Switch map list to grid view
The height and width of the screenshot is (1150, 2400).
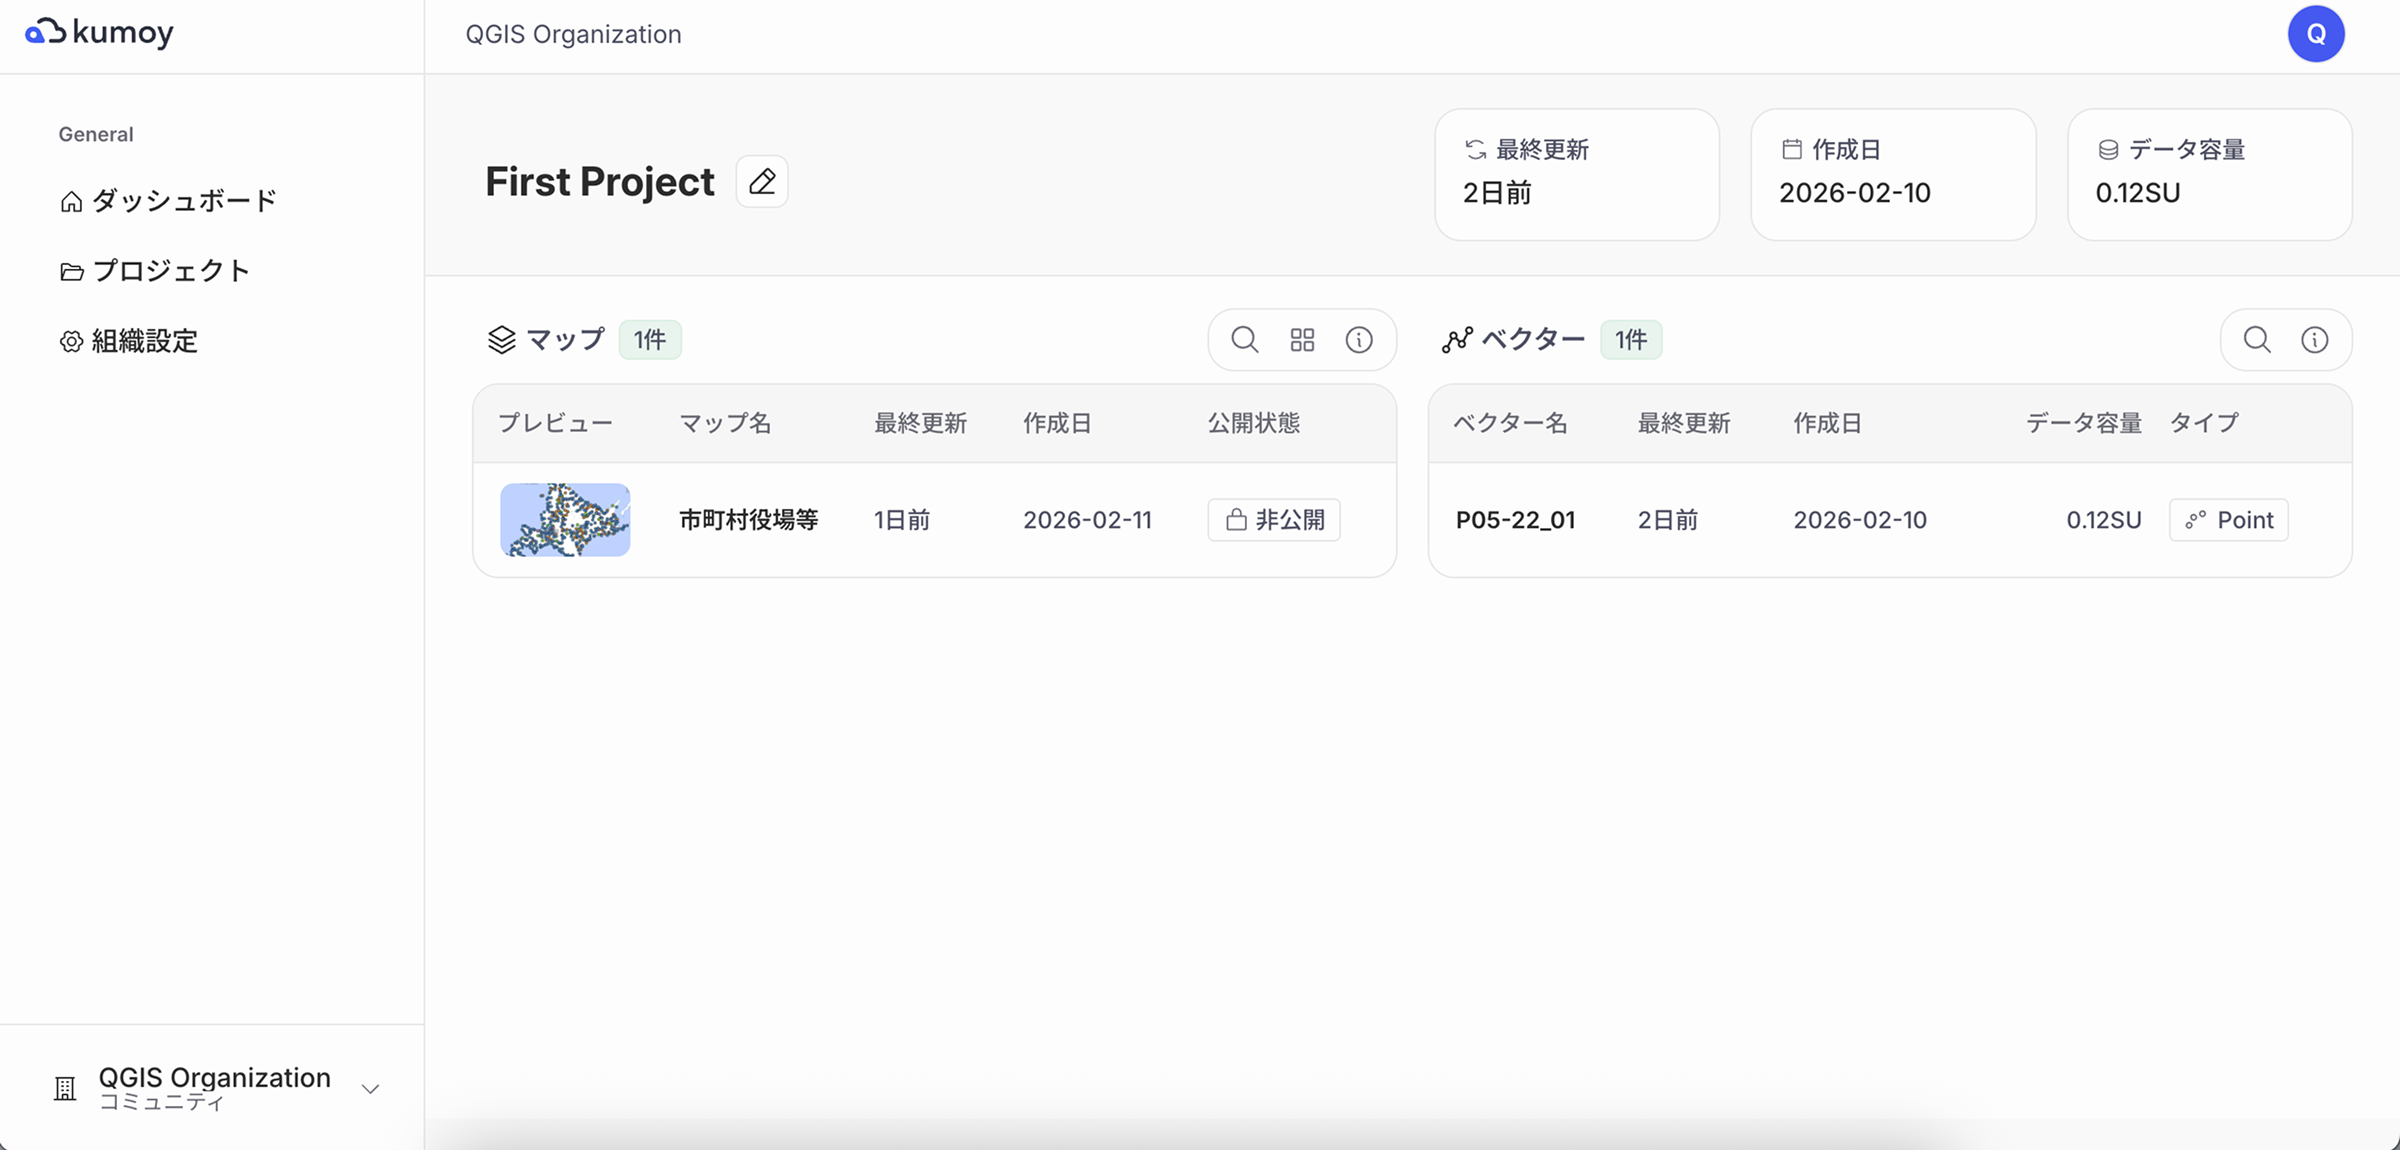tap(1301, 339)
